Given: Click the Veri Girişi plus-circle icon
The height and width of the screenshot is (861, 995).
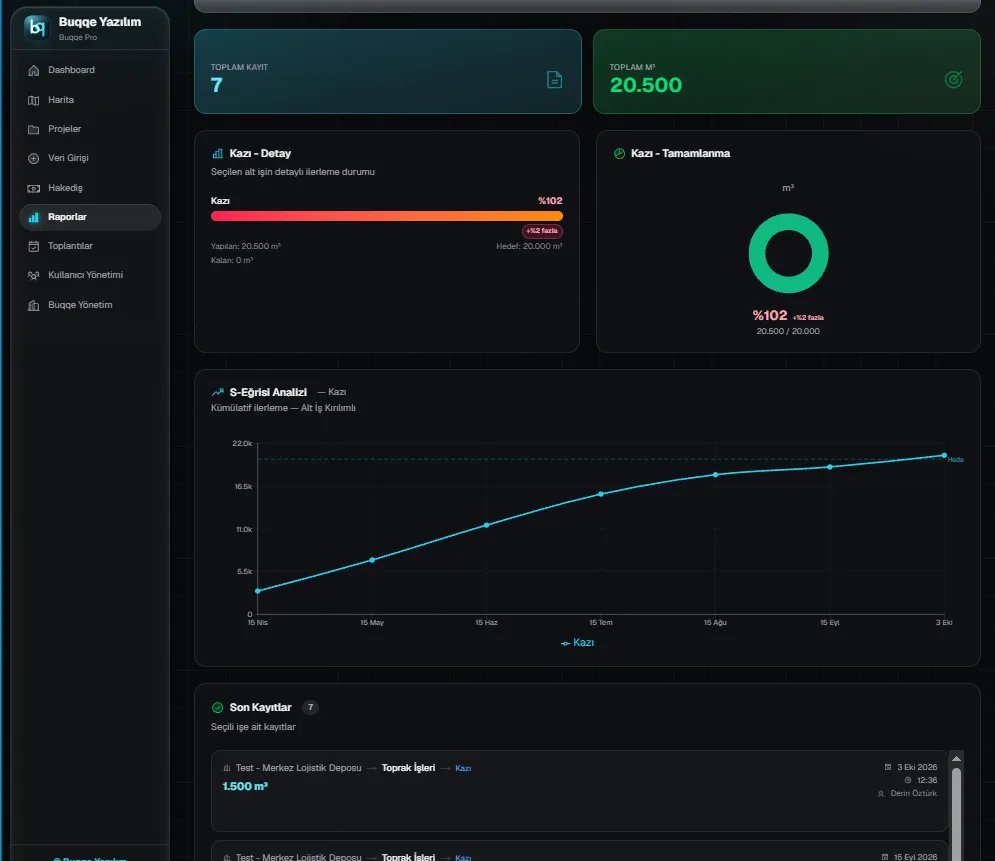Looking at the screenshot, I should (34, 159).
